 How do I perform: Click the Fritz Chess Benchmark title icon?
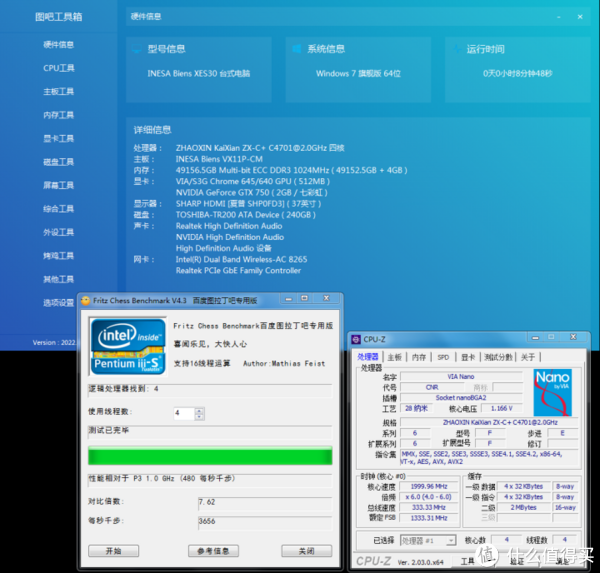86,300
